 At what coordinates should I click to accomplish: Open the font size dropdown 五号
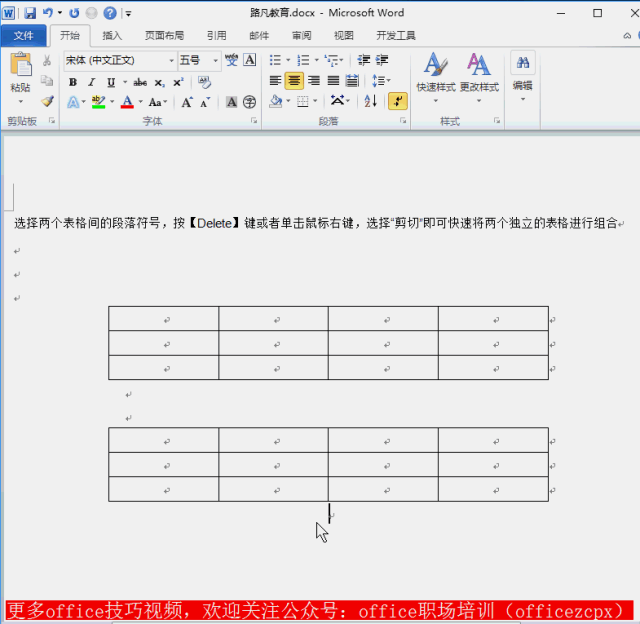pyautogui.click(x=215, y=60)
